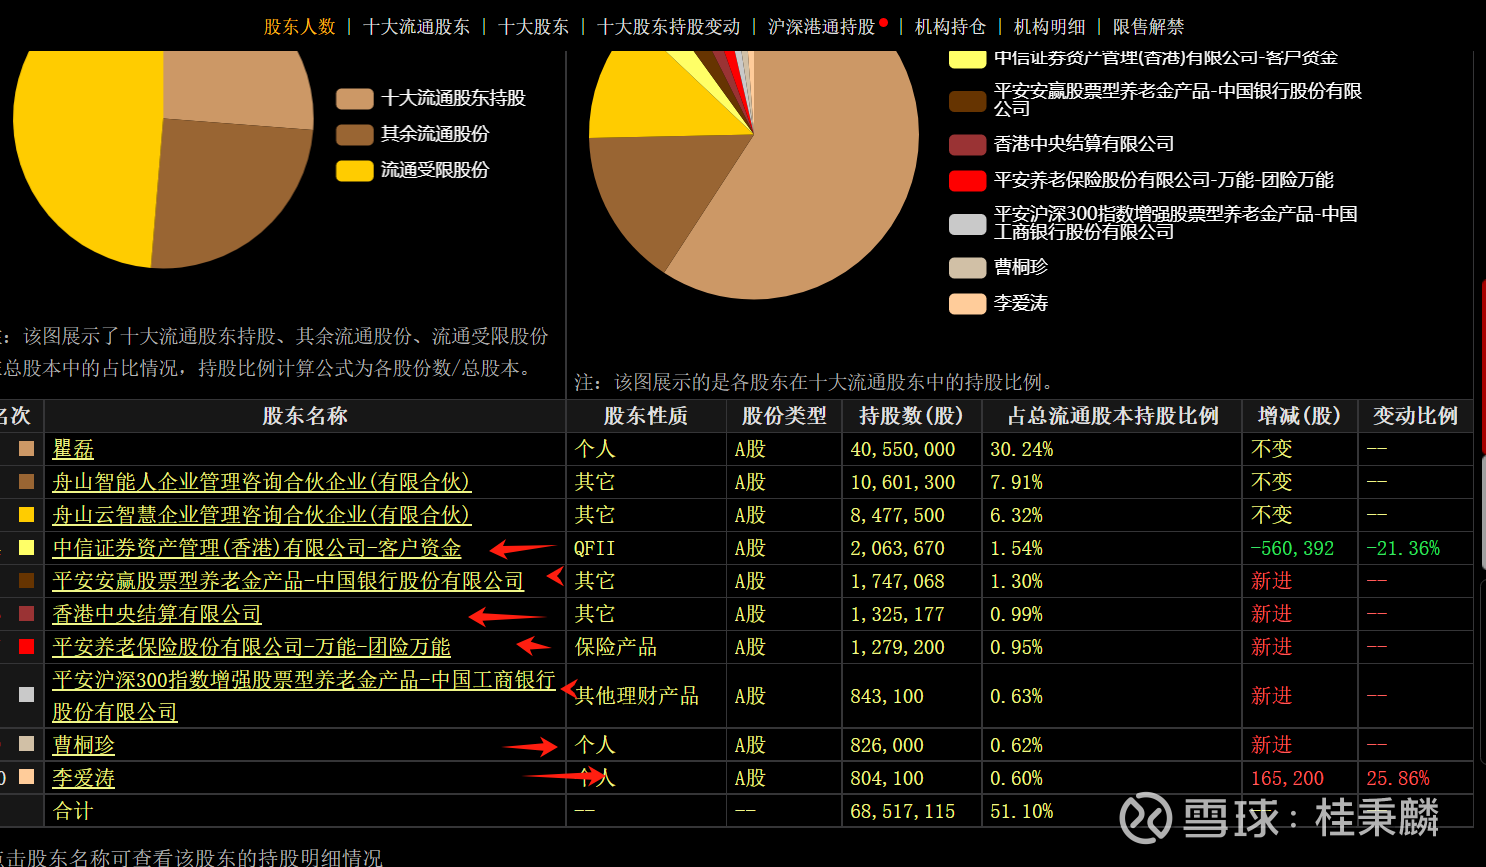The image size is (1486, 867).
Task: Click the total percentage 51.10%
Action: [1021, 812]
